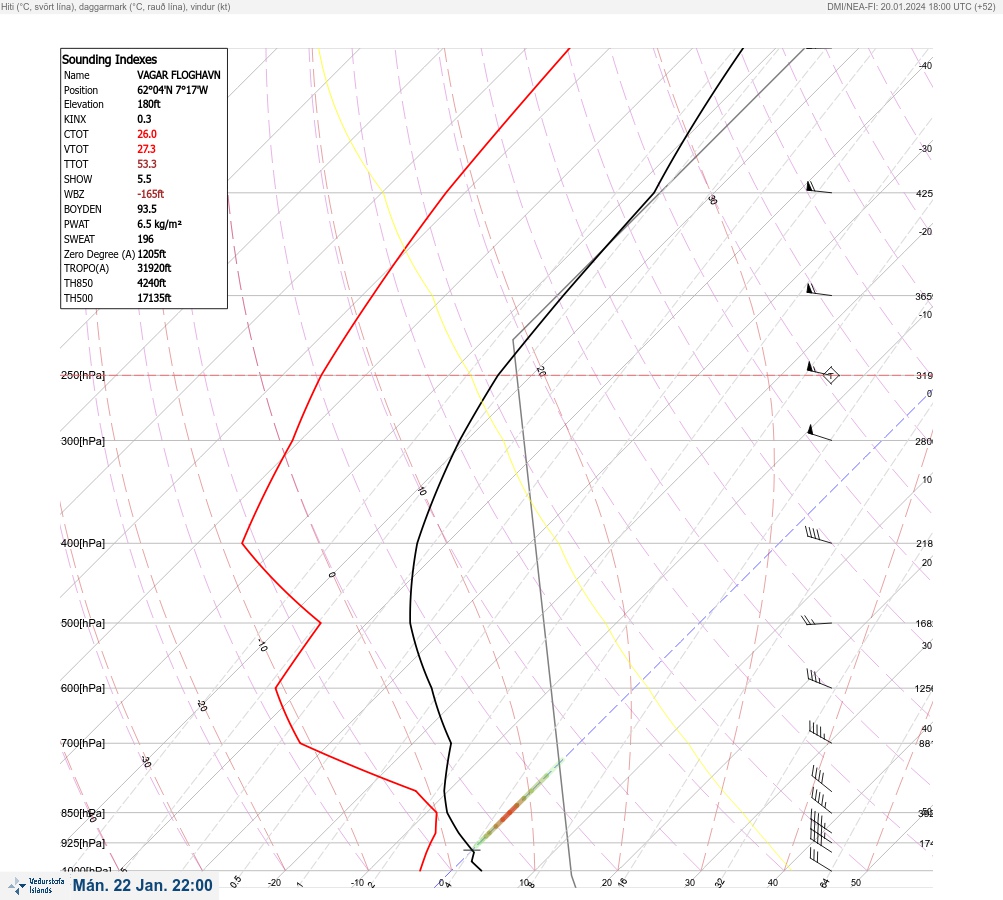Viewport: 1003px width, 900px height.
Task: Click the station name 'VAGAR FLOGHAVN'
Action: click(x=178, y=75)
